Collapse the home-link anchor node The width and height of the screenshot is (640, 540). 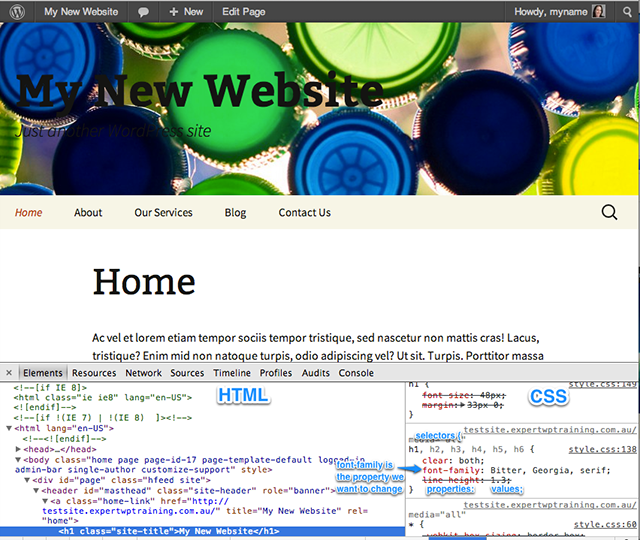45,501
